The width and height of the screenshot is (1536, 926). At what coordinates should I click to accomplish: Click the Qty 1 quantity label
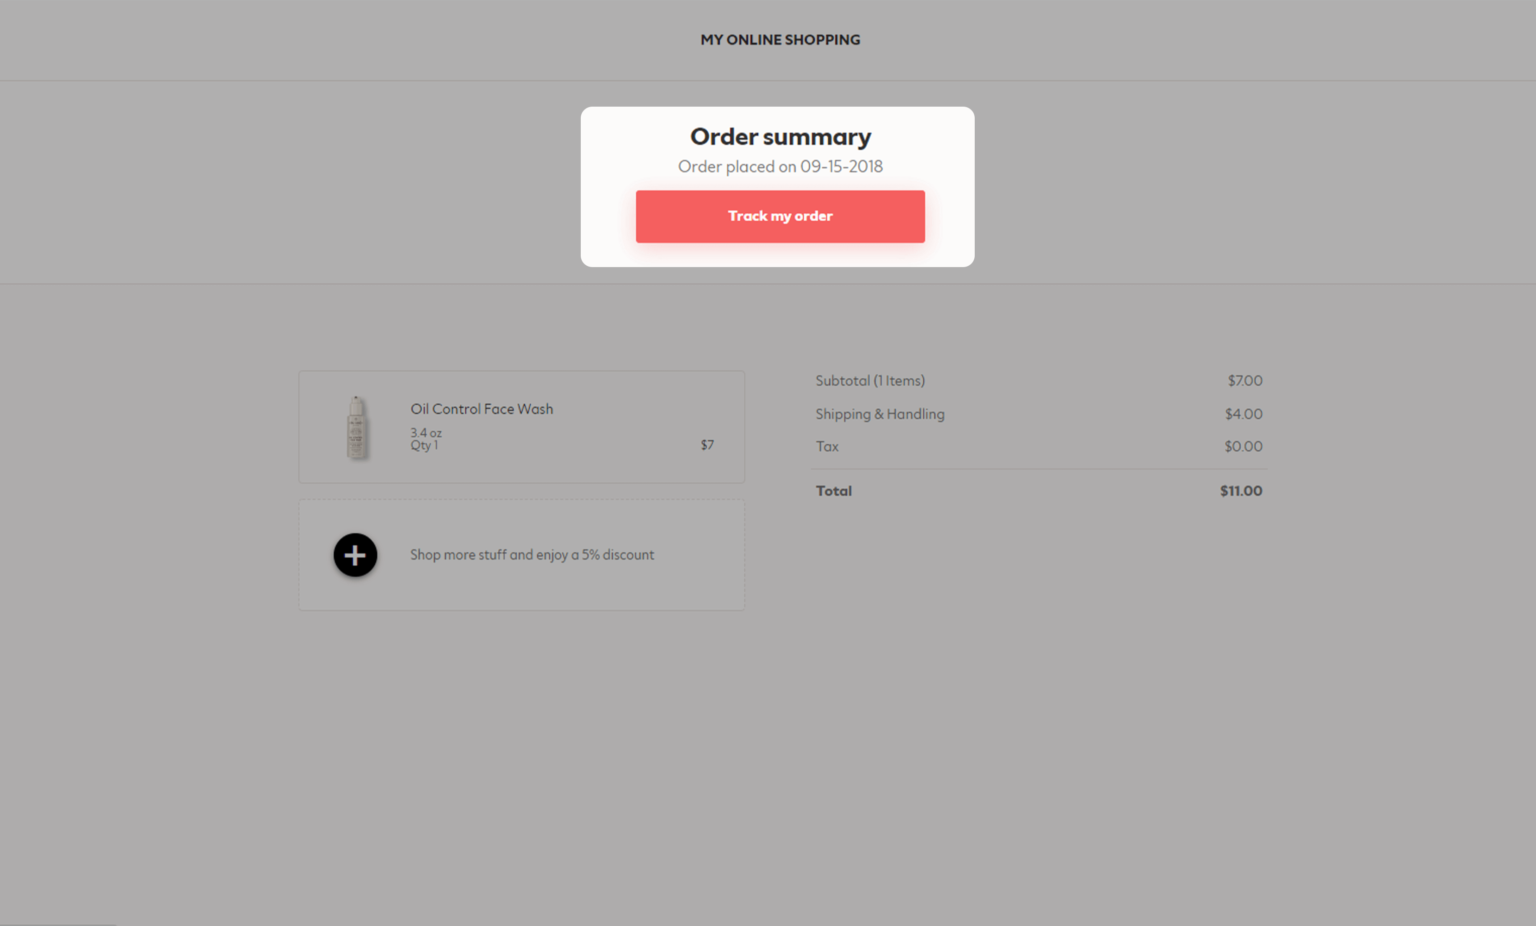coord(424,446)
